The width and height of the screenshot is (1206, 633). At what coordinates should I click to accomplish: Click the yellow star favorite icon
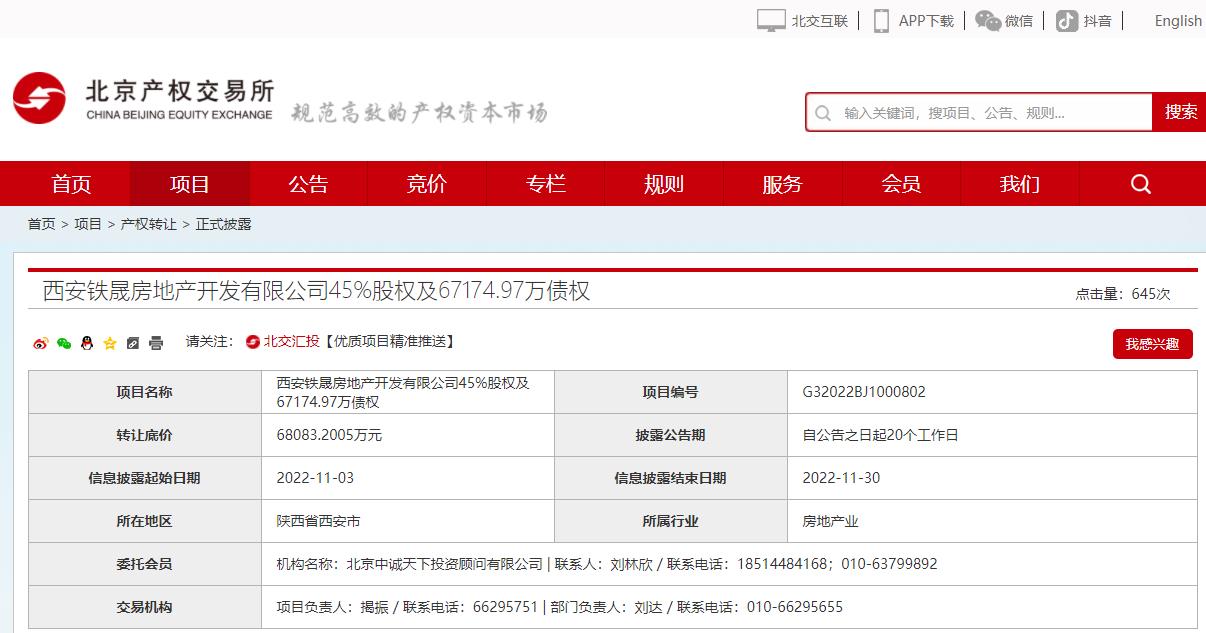(110, 343)
